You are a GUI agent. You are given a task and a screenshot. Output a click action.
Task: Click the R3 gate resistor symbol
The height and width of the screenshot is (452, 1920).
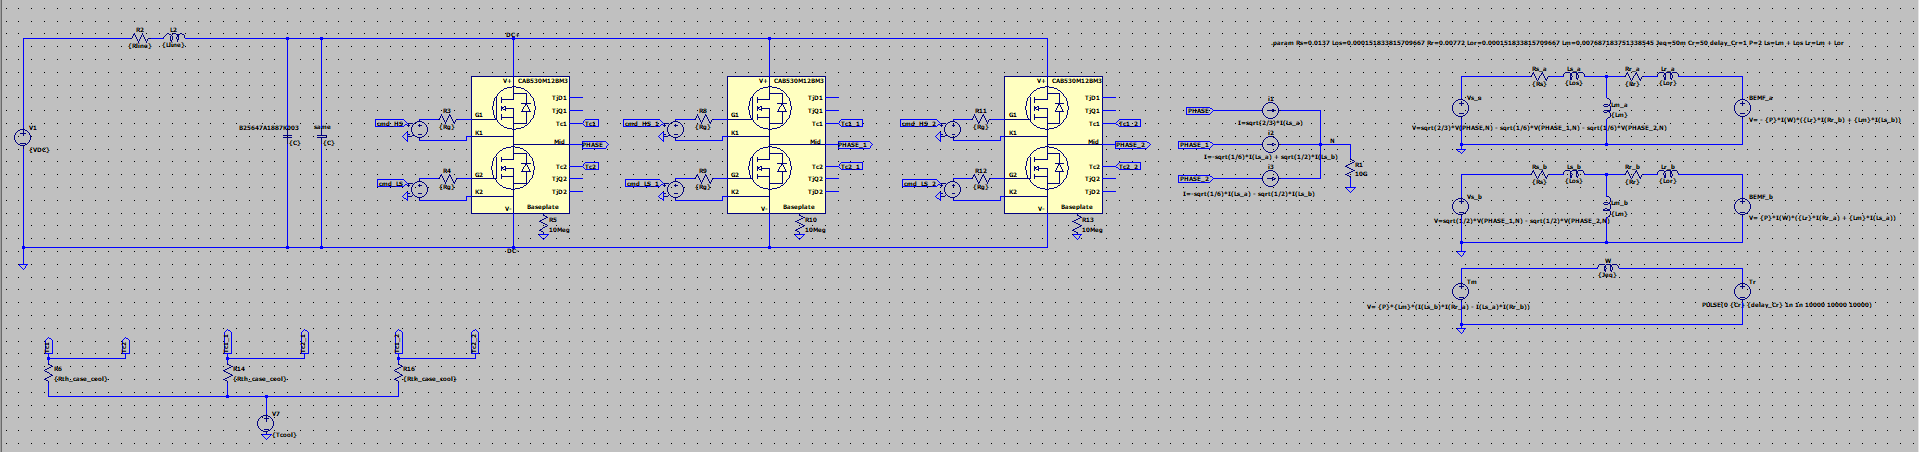pyautogui.click(x=447, y=120)
